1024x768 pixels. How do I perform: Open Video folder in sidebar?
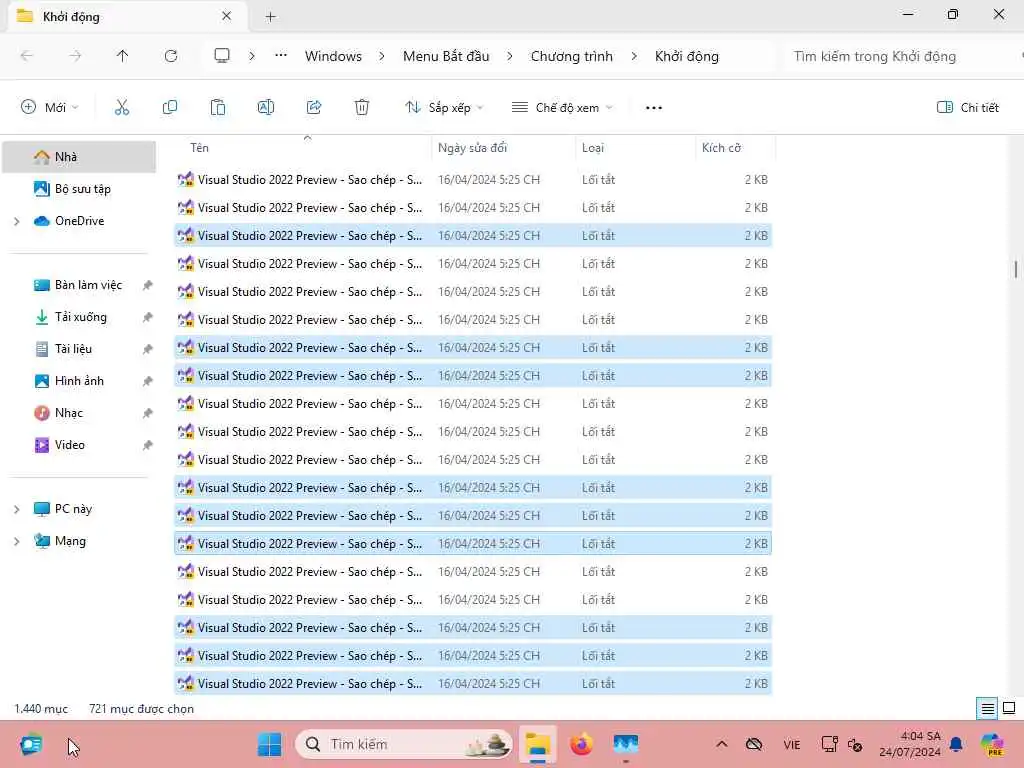(79, 445)
